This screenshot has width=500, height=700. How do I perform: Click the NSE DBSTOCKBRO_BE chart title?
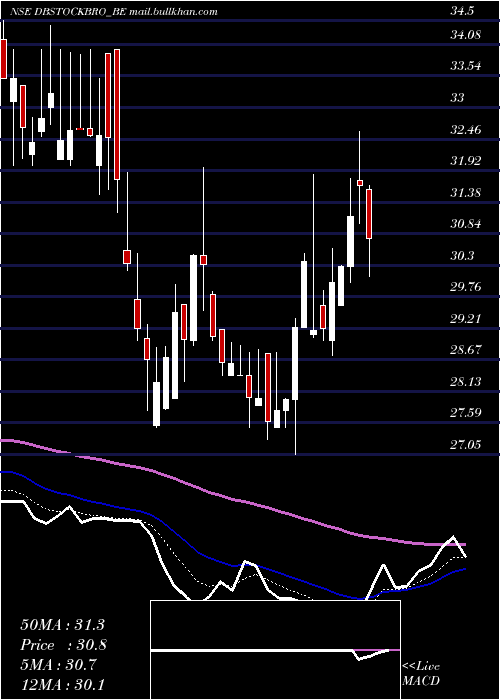[x=114, y=12]
